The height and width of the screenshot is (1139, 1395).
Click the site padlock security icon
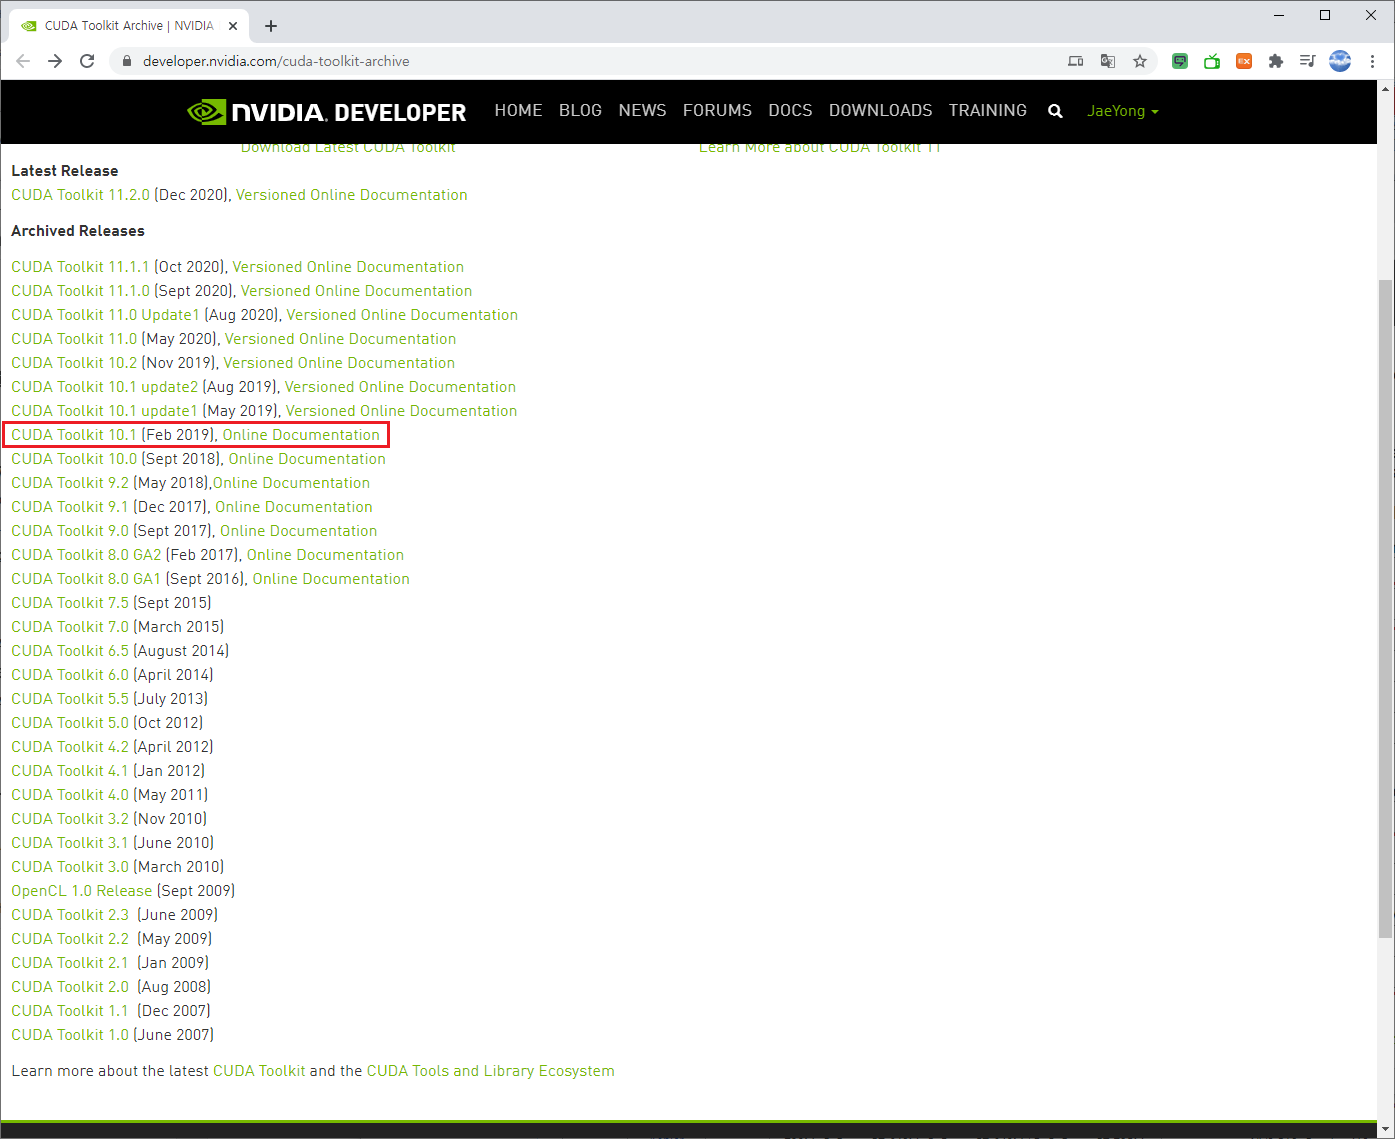[x=126, y=61]
